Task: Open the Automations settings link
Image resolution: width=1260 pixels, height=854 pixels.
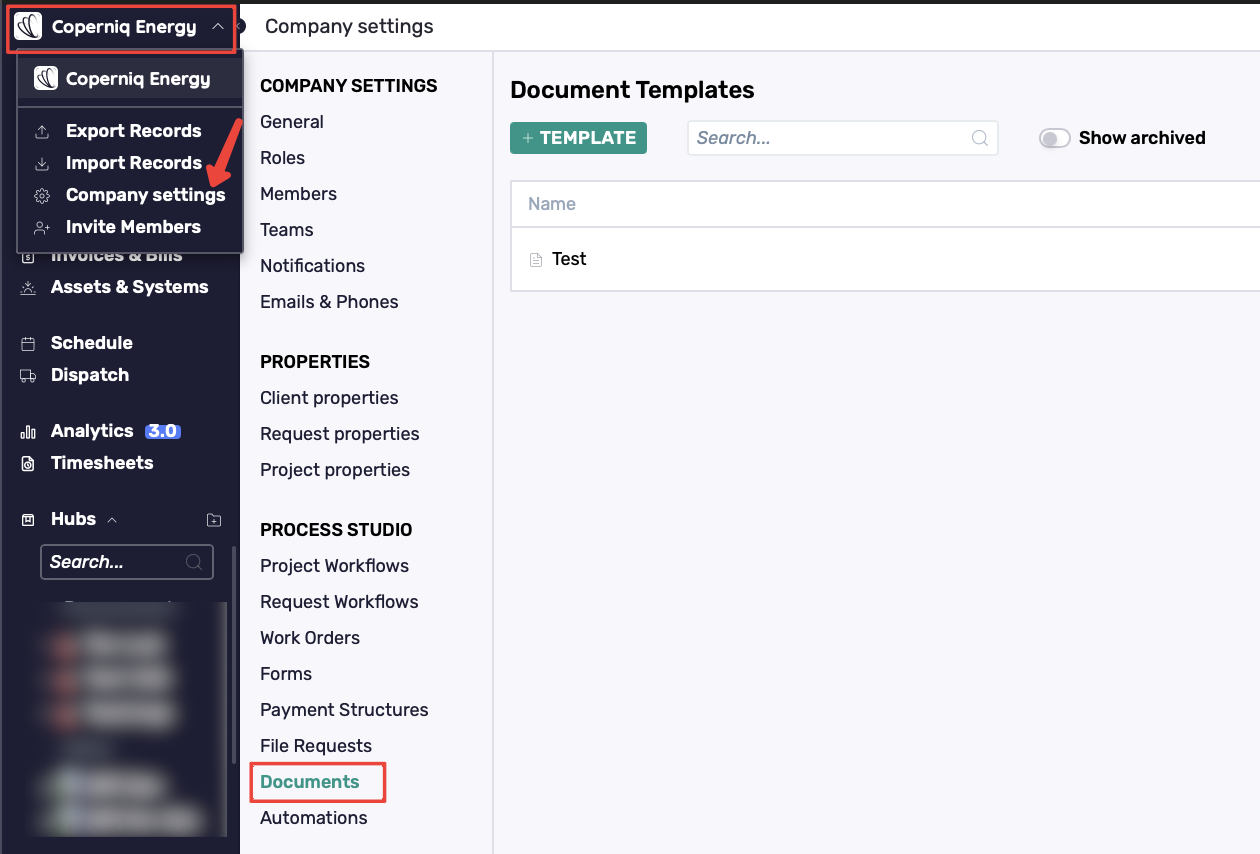Action: coord(314,818)
